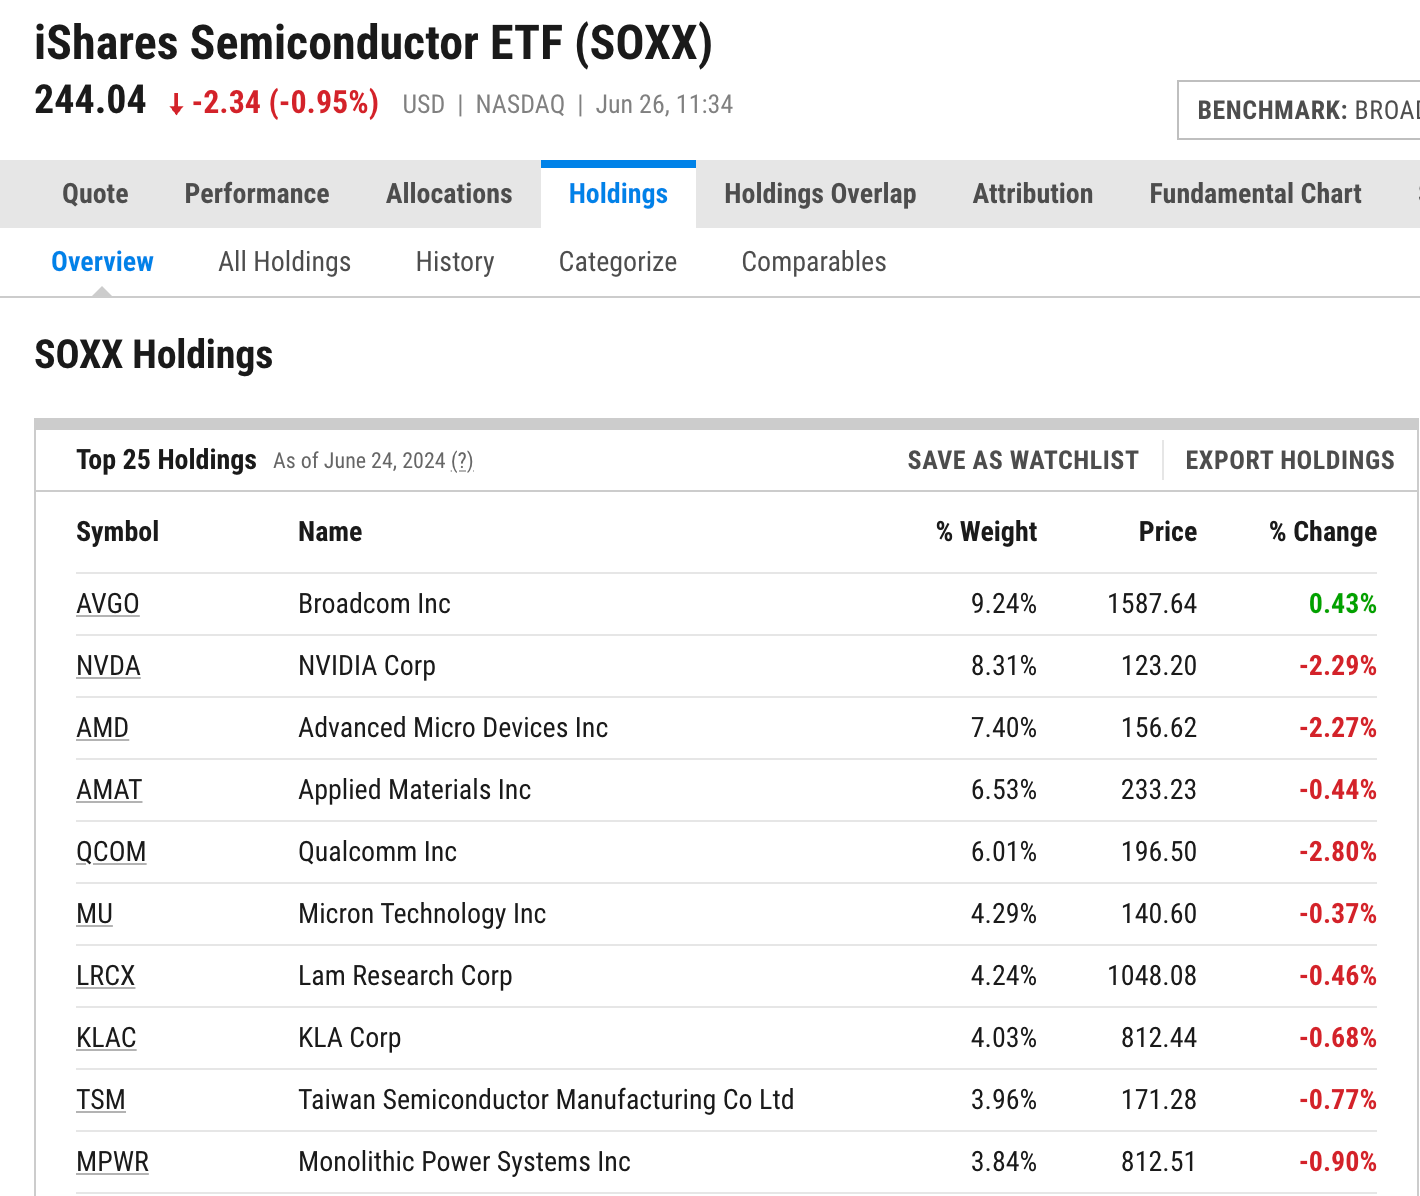
Task: Click SAVE AS WATCHLIST
Action: tap(1023, 460)
